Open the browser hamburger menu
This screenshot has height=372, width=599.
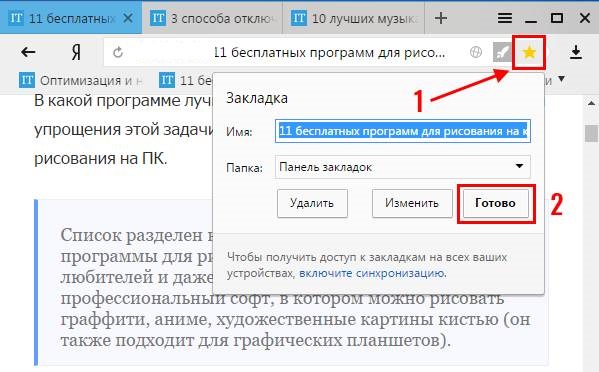click(x=505, y=18)
